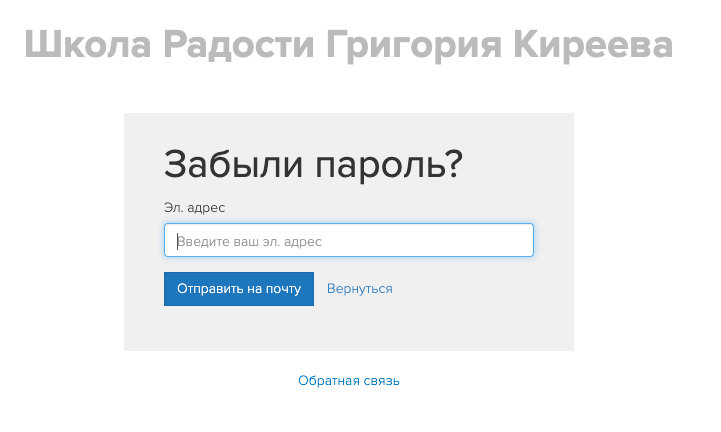Focus the 'Введите ваш эл. адрес' placeholder box
This screenshot has width=721, height=432.
(x=348, y=240)
